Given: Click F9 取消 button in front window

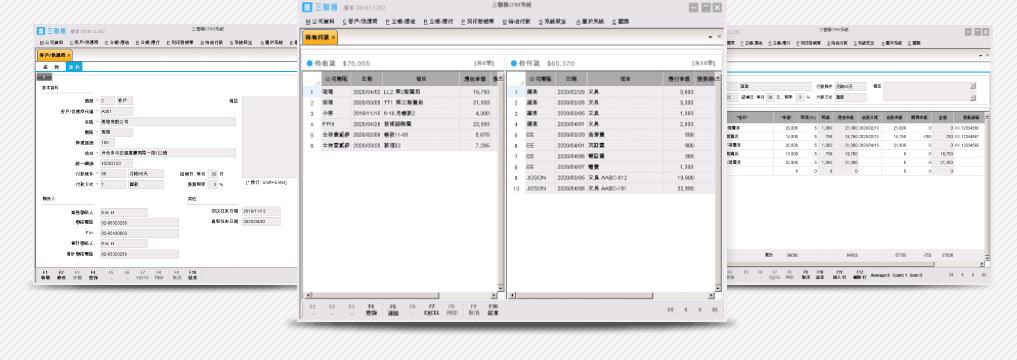Looking at the screenshot, I should point(473,309).
